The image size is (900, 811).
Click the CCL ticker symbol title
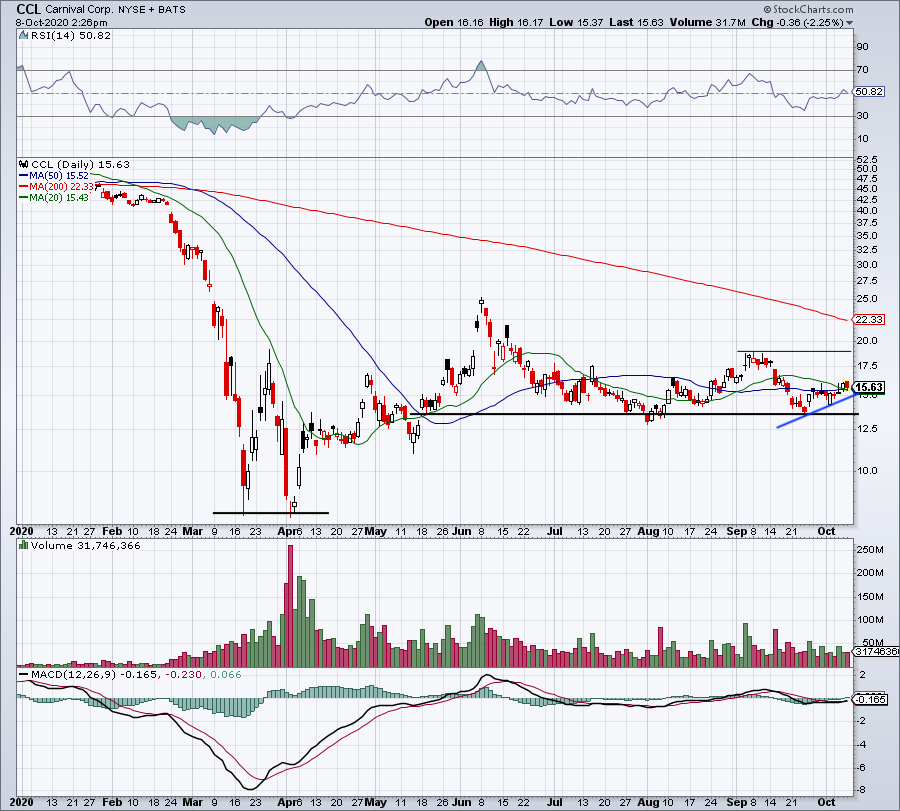[x=29, y=9]
